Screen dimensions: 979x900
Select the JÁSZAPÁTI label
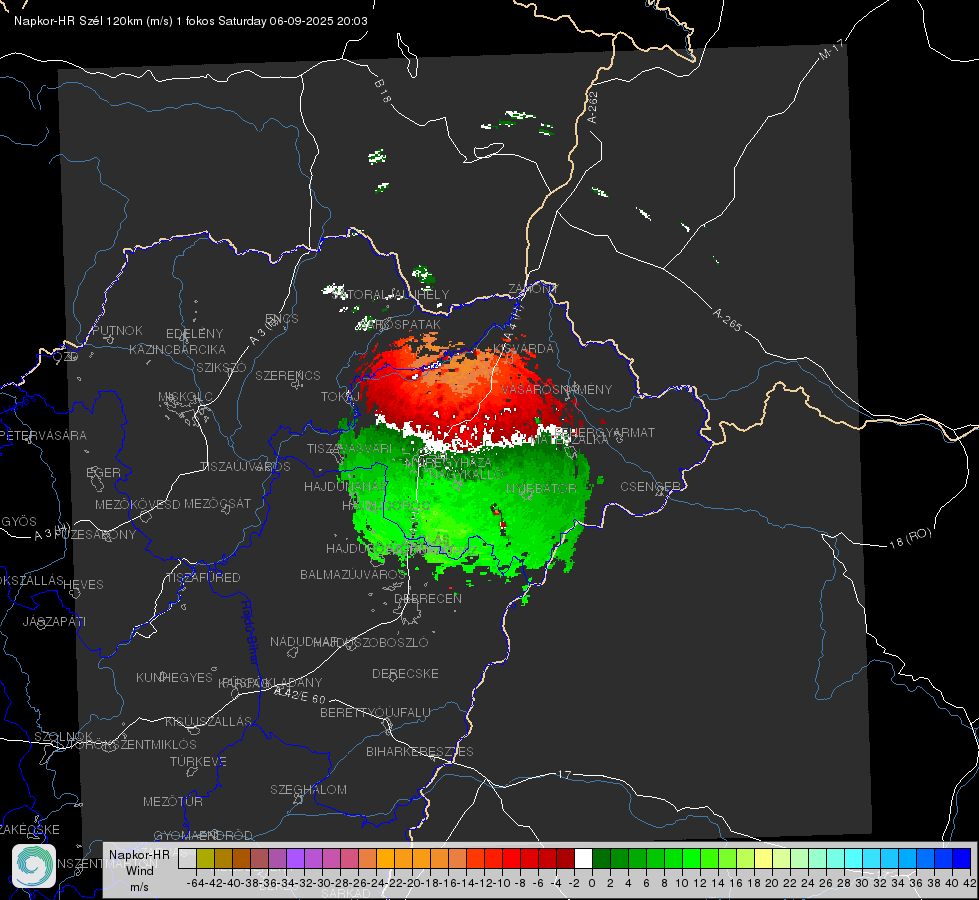(x=54, y=621)
